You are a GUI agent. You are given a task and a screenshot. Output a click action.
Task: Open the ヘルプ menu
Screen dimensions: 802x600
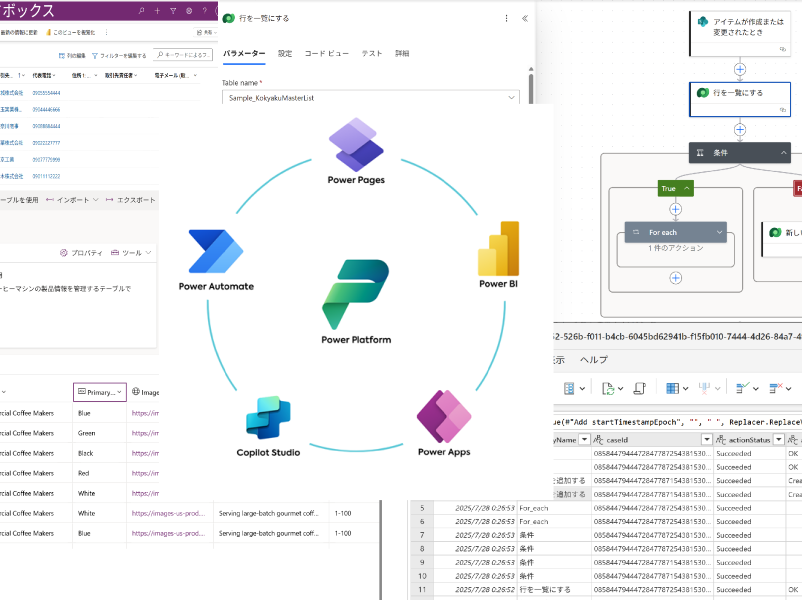coord(594,359)
